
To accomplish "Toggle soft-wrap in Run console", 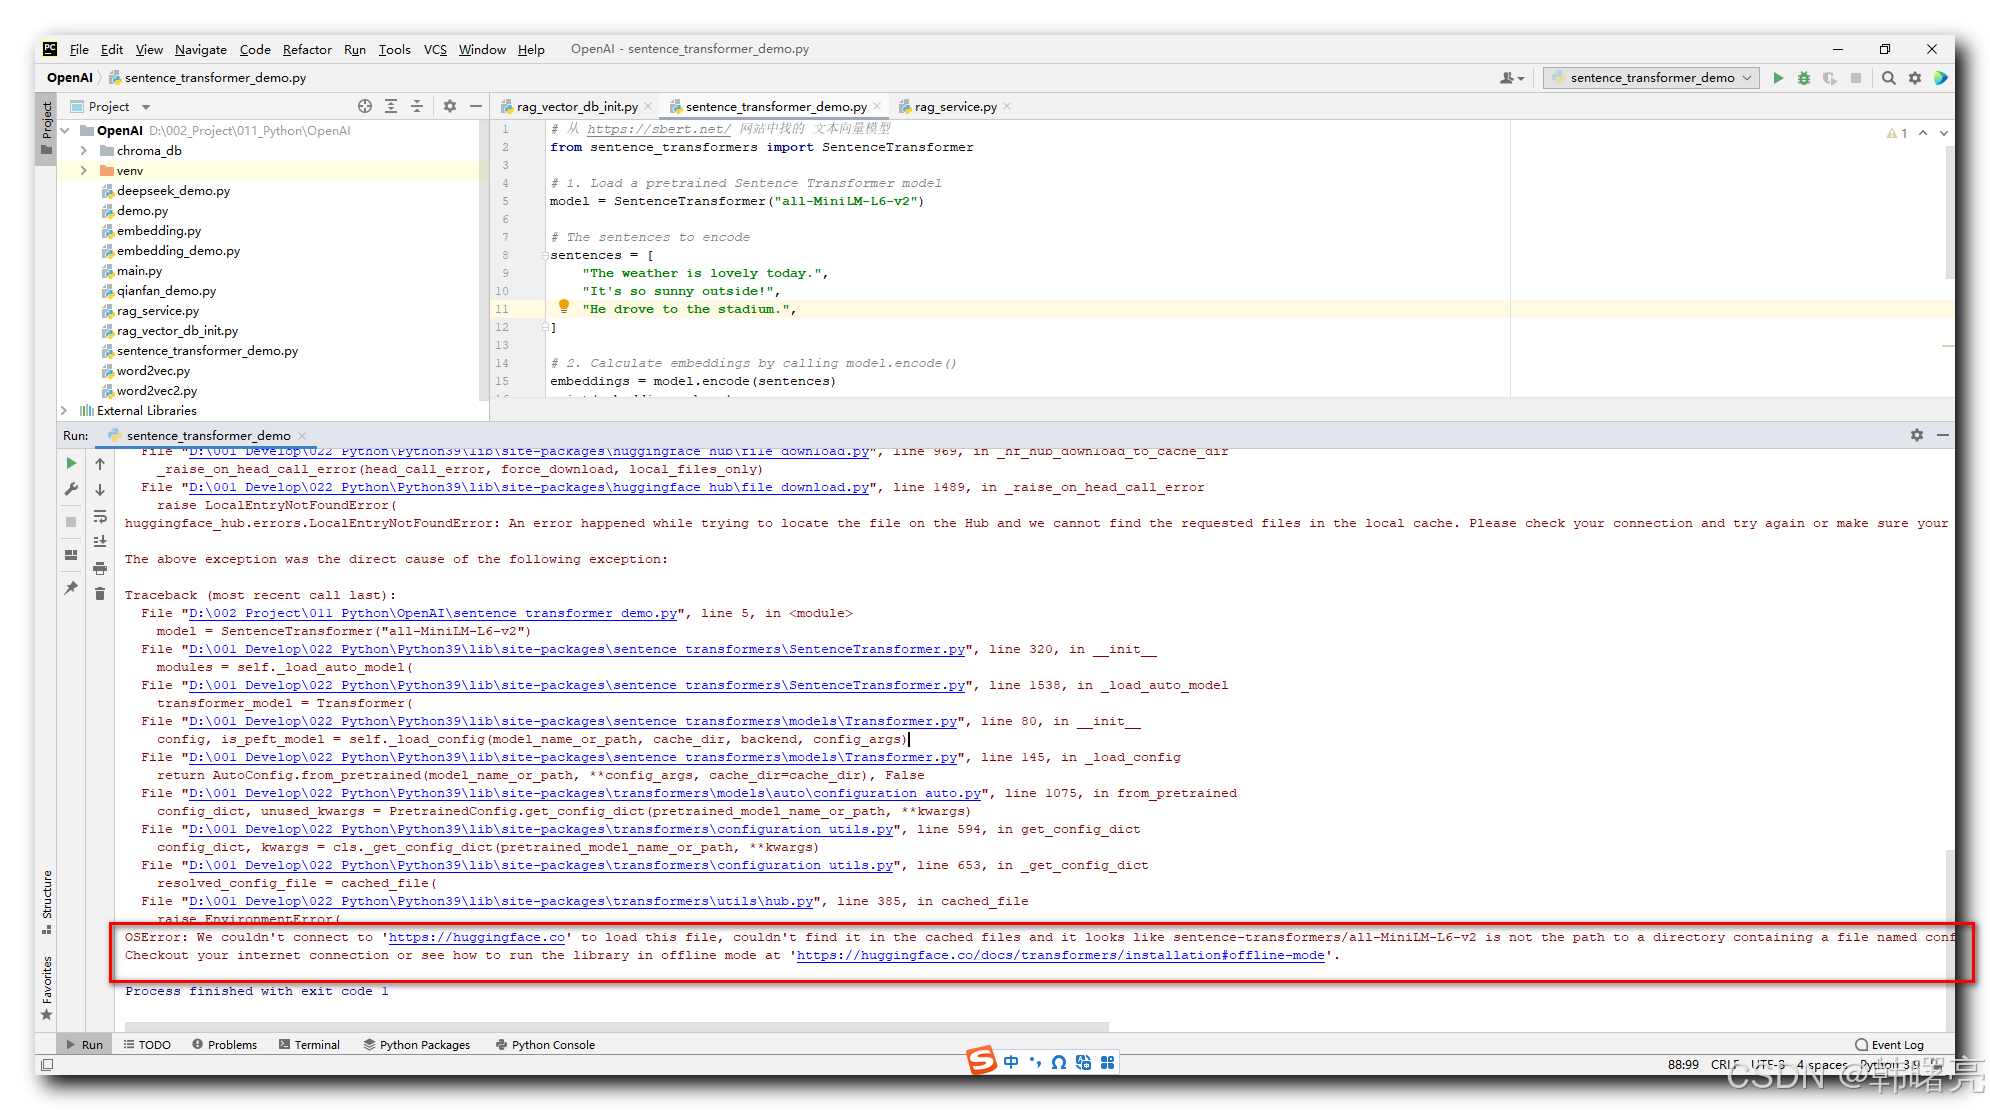I will [x=100, y=516].
